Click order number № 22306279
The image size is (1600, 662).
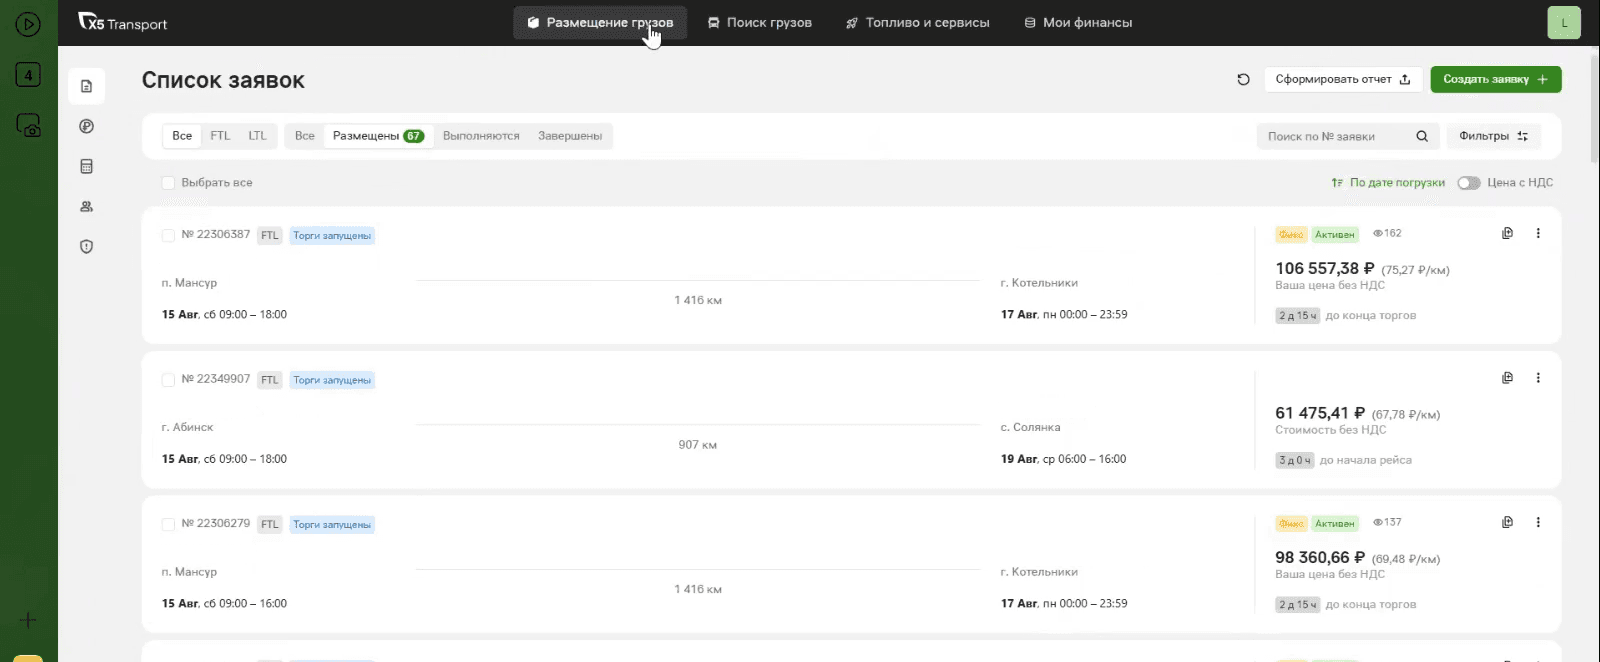coord(216,523)
